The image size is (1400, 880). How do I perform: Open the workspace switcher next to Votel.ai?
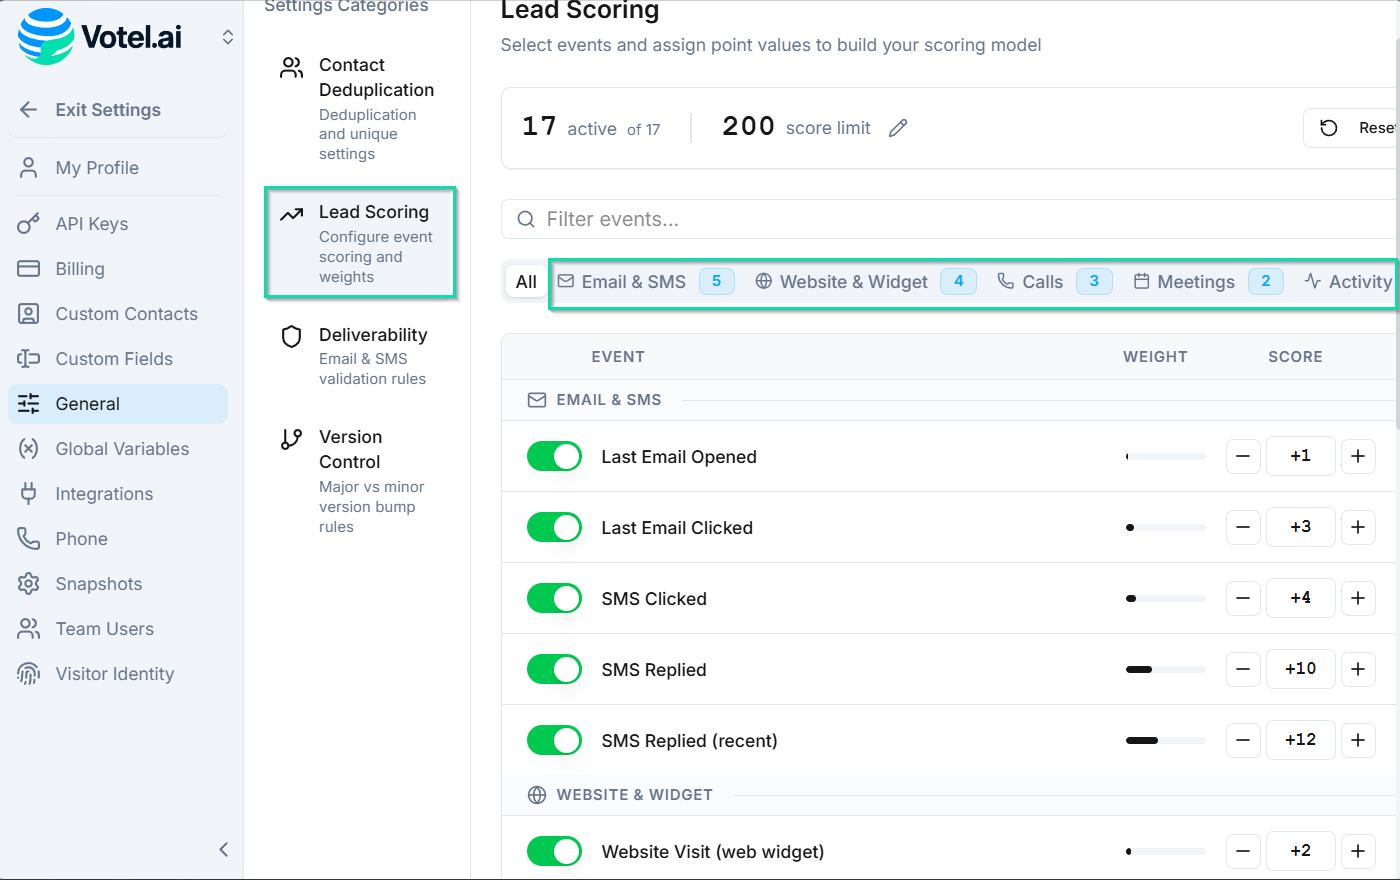pyautogui.click(x=228, y=37)
